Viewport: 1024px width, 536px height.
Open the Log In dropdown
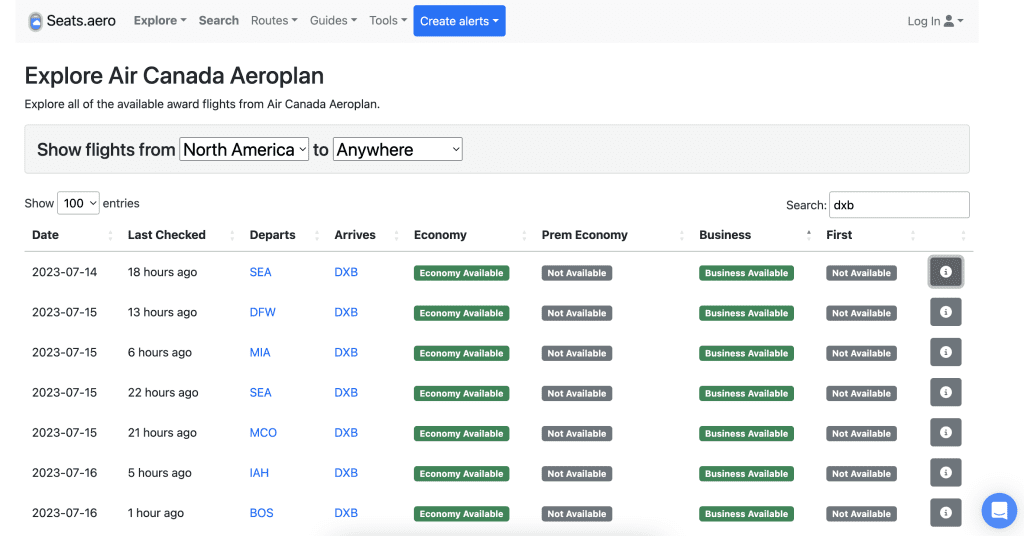point(935,21)
